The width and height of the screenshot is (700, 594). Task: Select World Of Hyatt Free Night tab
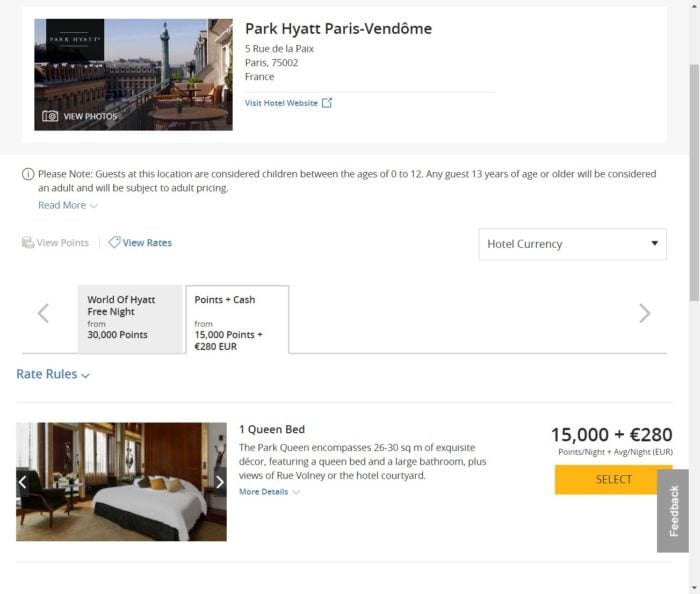pyautogui.click(x=130, y=319)
